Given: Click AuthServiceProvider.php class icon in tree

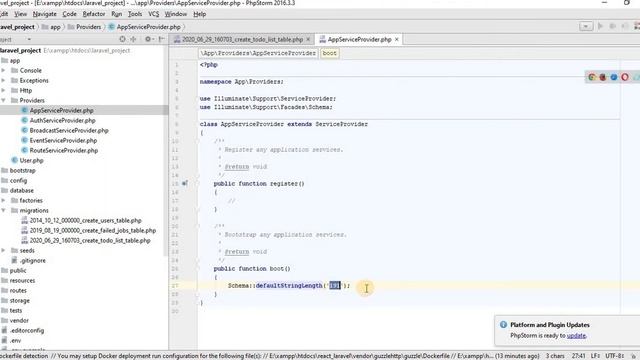Looking at the screenshot, I should [x=24, y=120].
